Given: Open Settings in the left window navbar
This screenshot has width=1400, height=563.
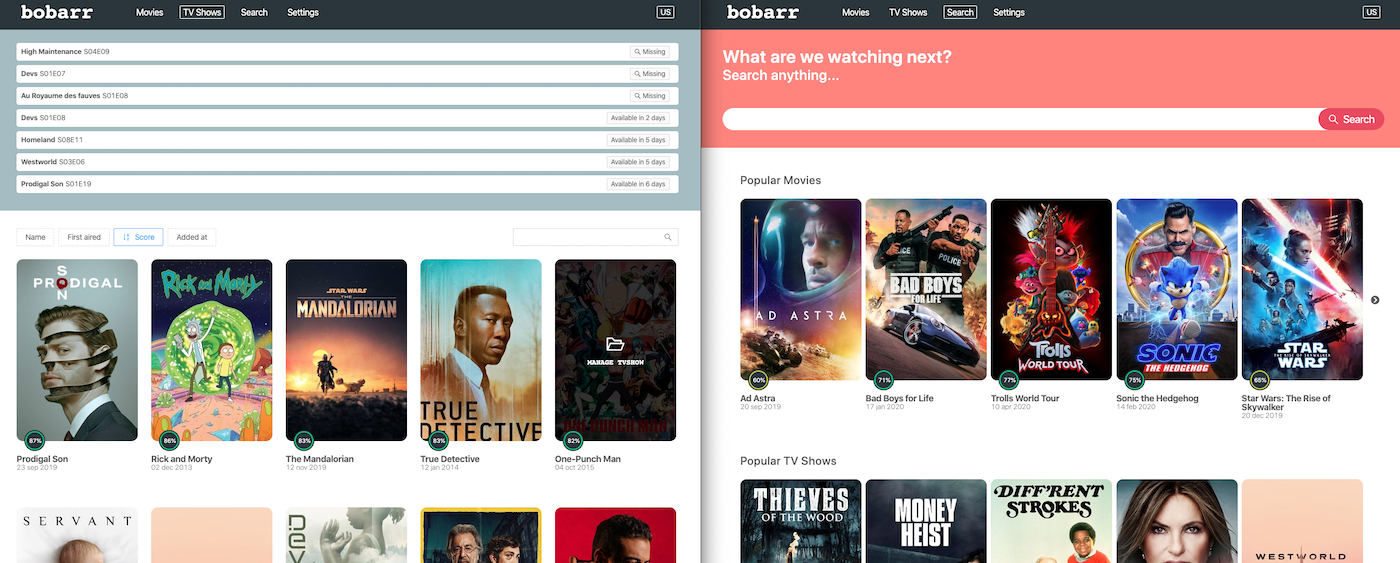Looking at the screenshot, I should (x=303, y=13).
